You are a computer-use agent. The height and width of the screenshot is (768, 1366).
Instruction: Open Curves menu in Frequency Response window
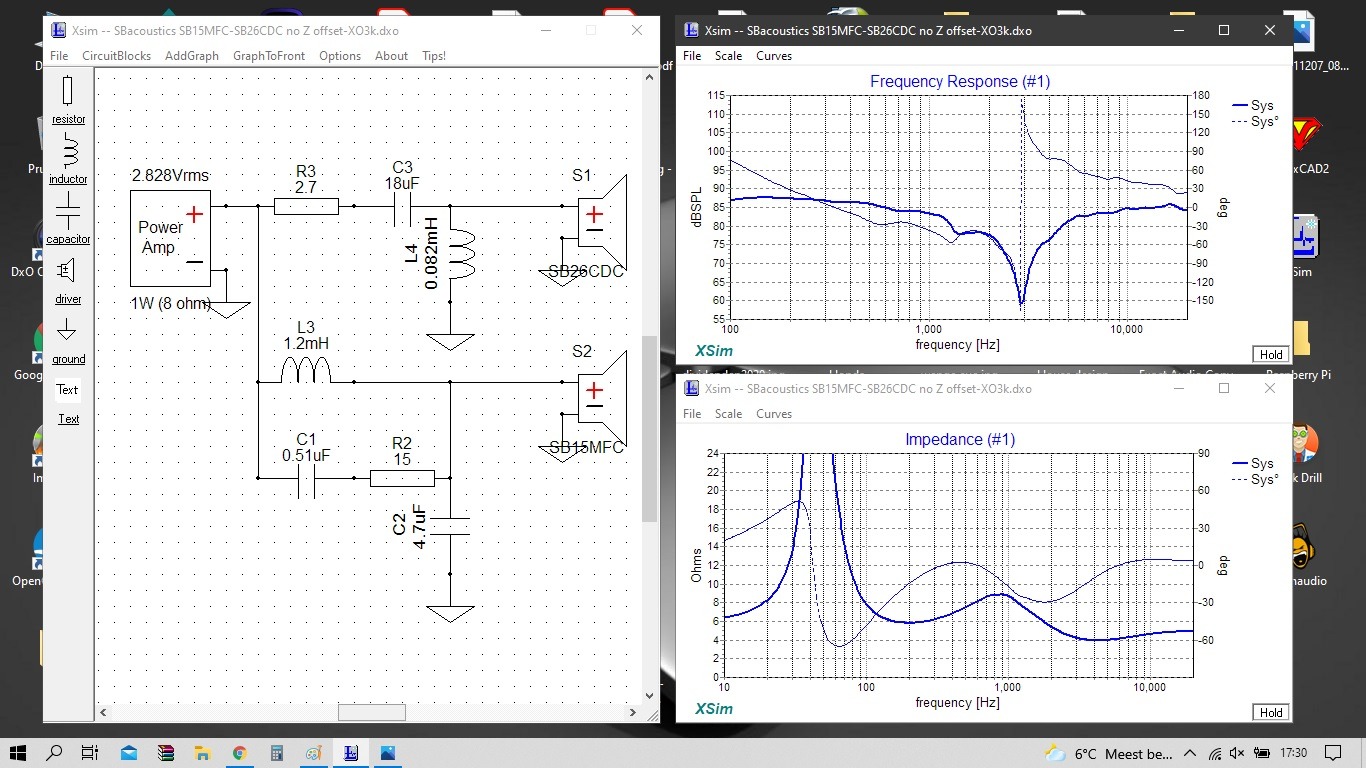[x=774, y=56]
